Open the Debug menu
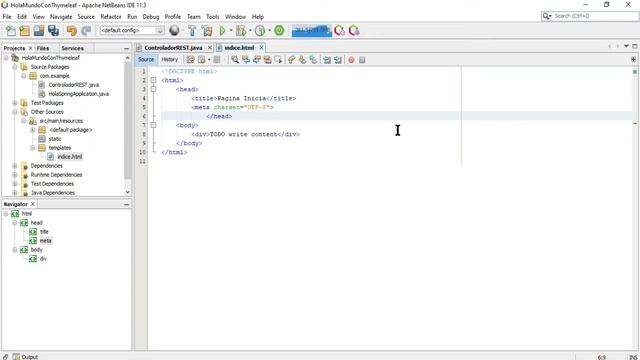Screen dimensions: 640x360 pyautogui.click(x=151, y=17)
